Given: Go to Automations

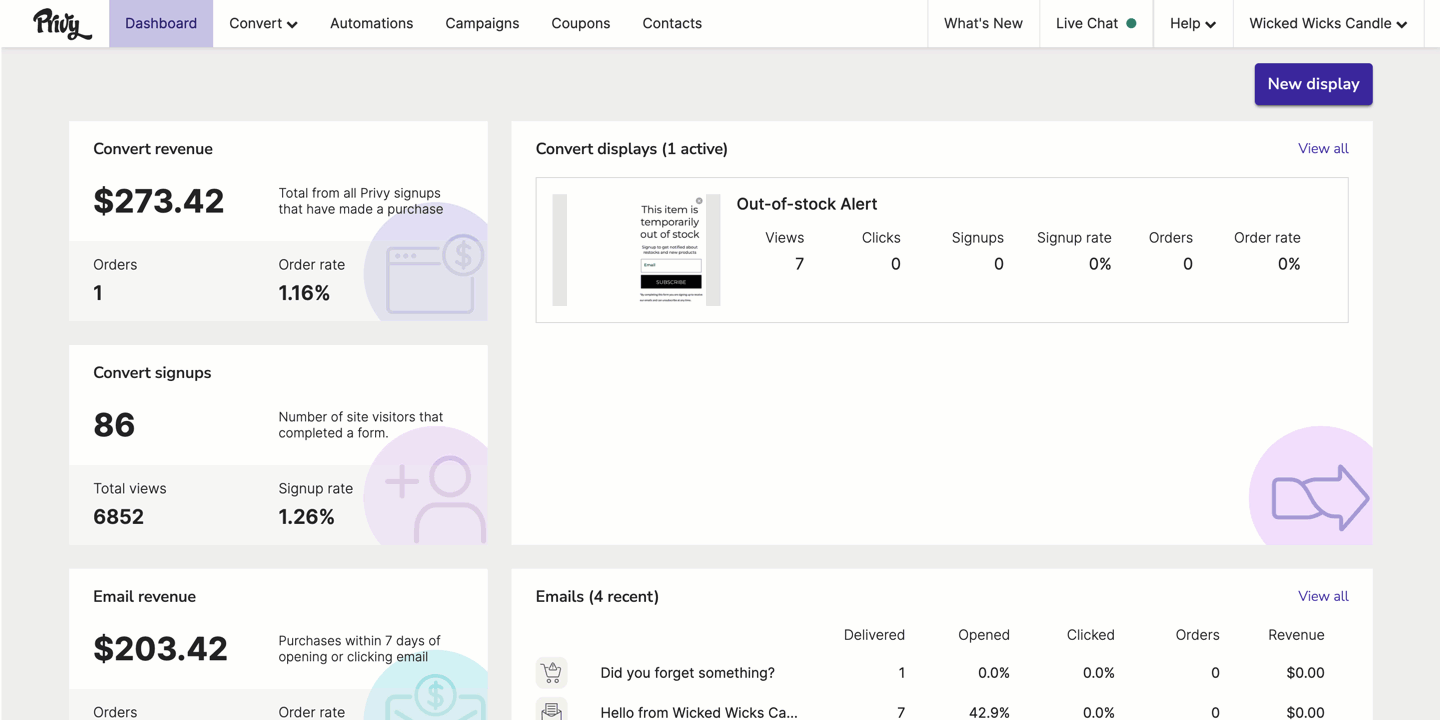Looking at the screenshot, I should click(371, 23).
